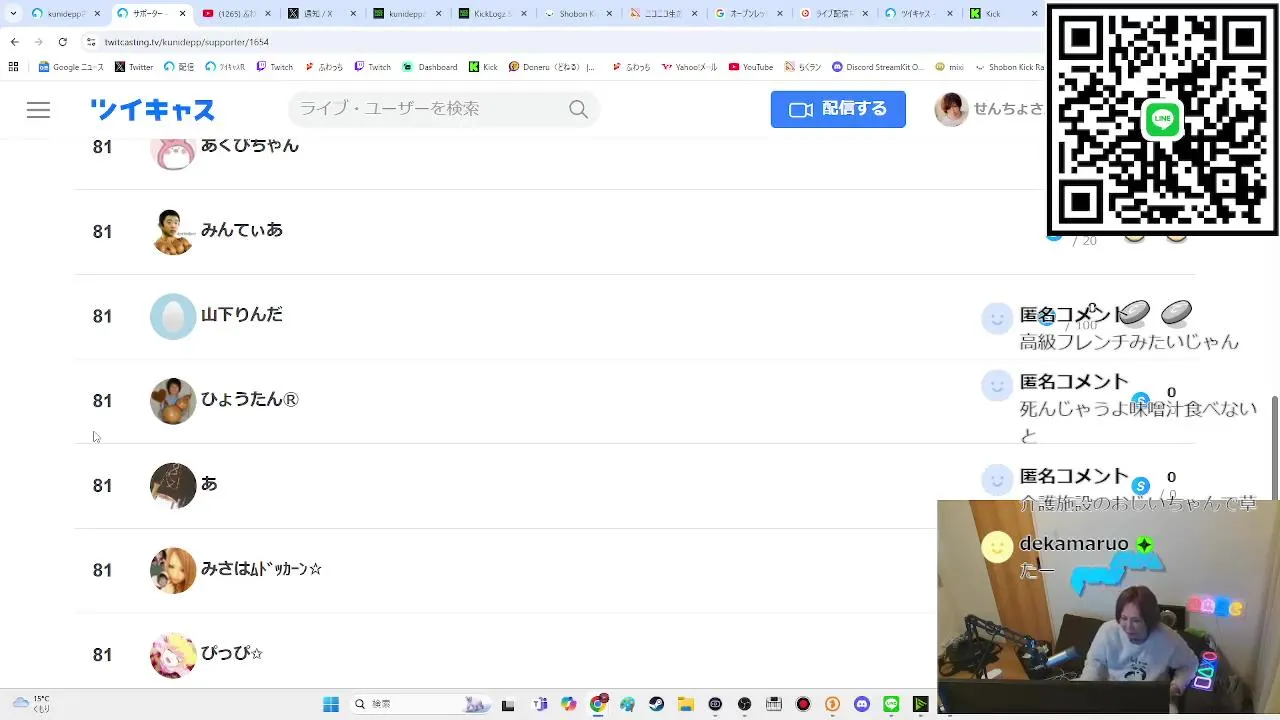Switch to the Kick tab
The width and height of the screenshot is (1280, 720).
click(1002, 14)
